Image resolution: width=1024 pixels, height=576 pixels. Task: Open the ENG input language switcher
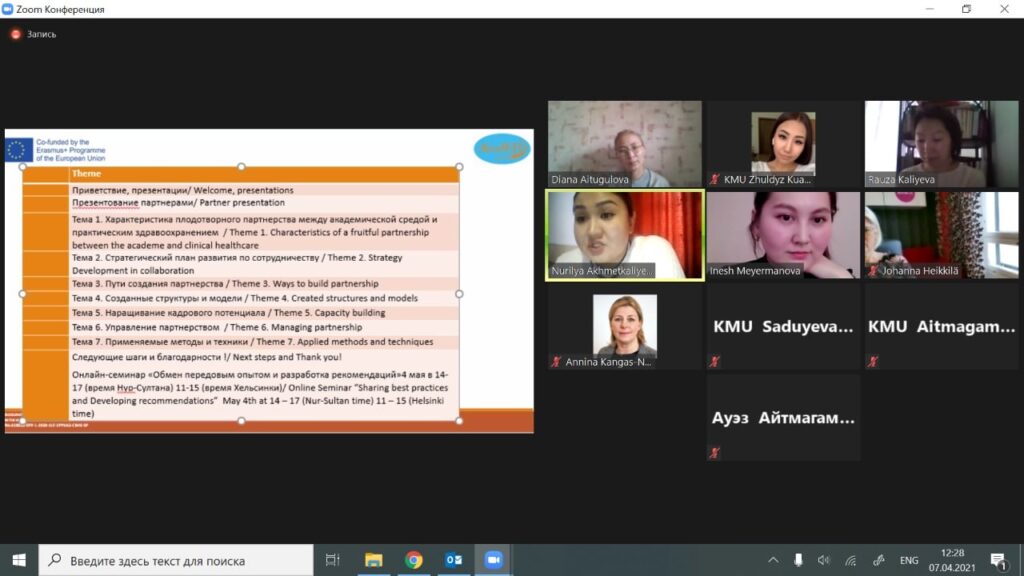point(909,560)
